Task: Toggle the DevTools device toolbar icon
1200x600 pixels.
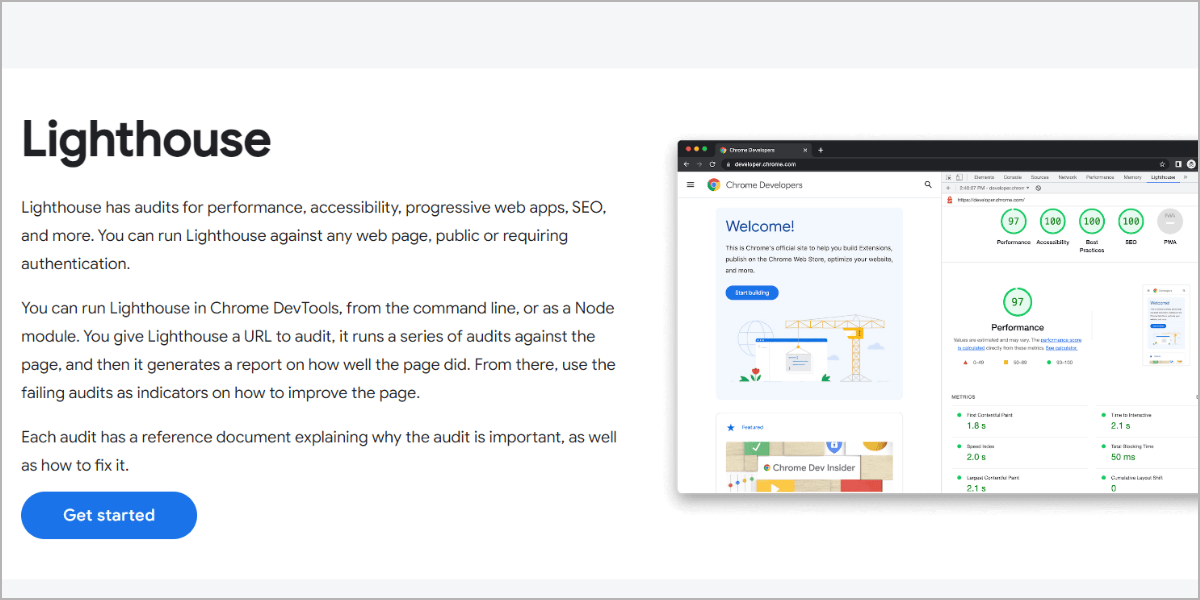Action: 959,177
